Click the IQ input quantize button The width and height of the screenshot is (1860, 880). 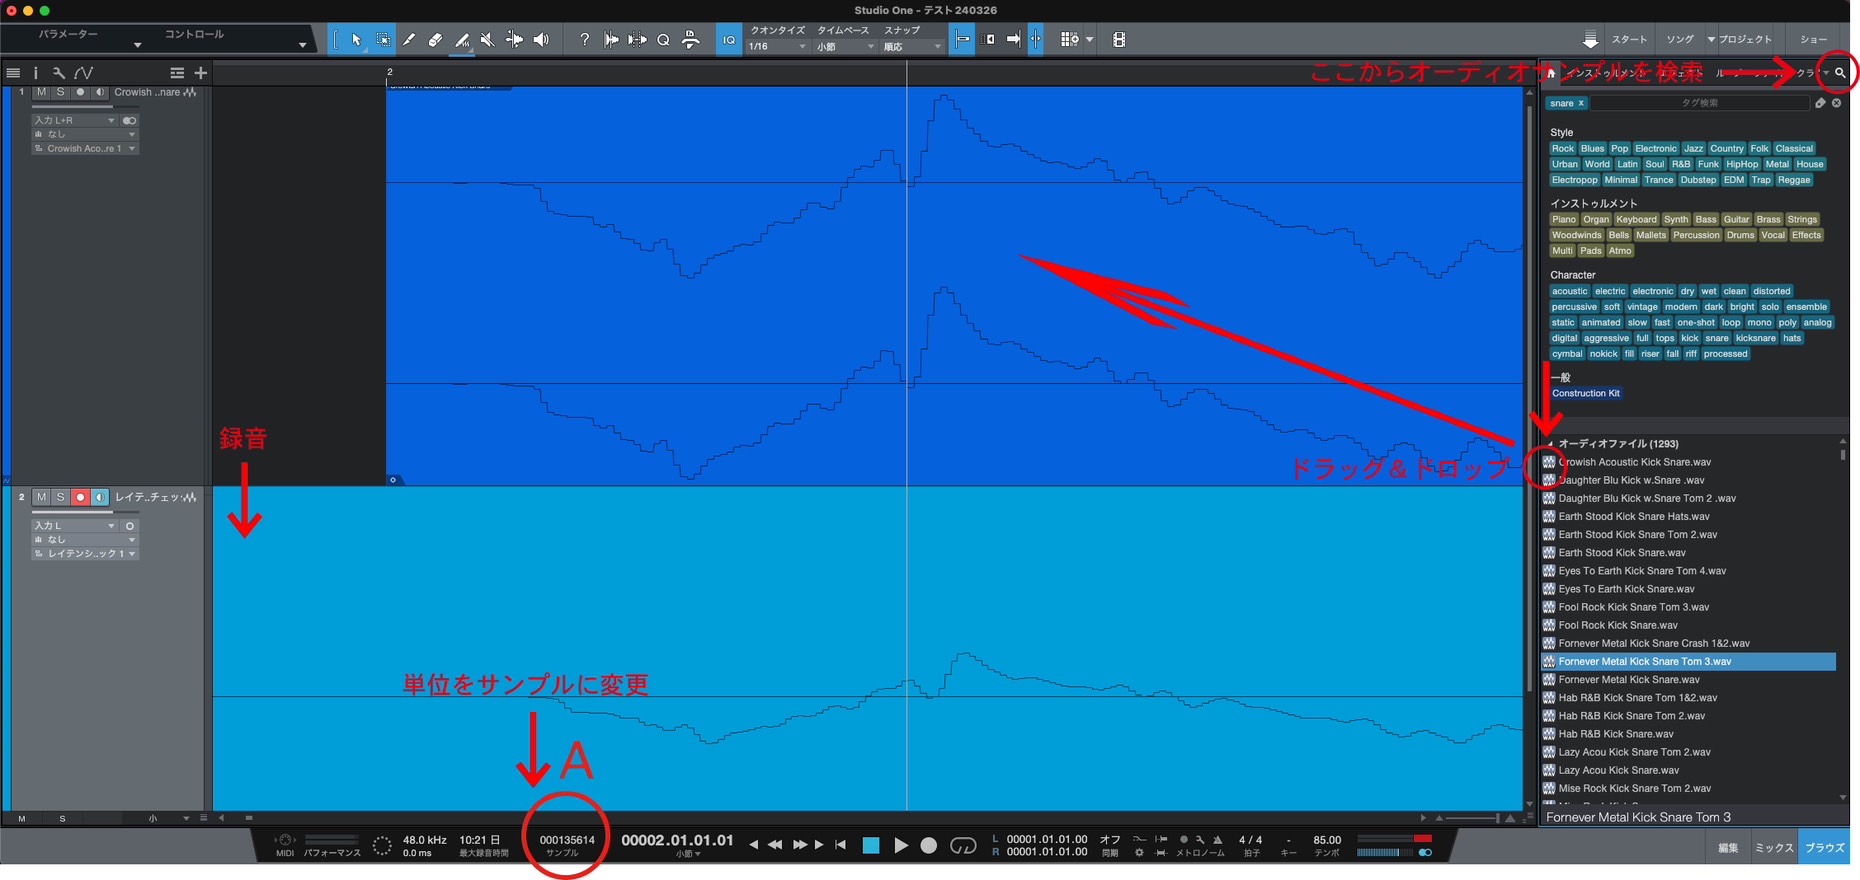[729, 40]
